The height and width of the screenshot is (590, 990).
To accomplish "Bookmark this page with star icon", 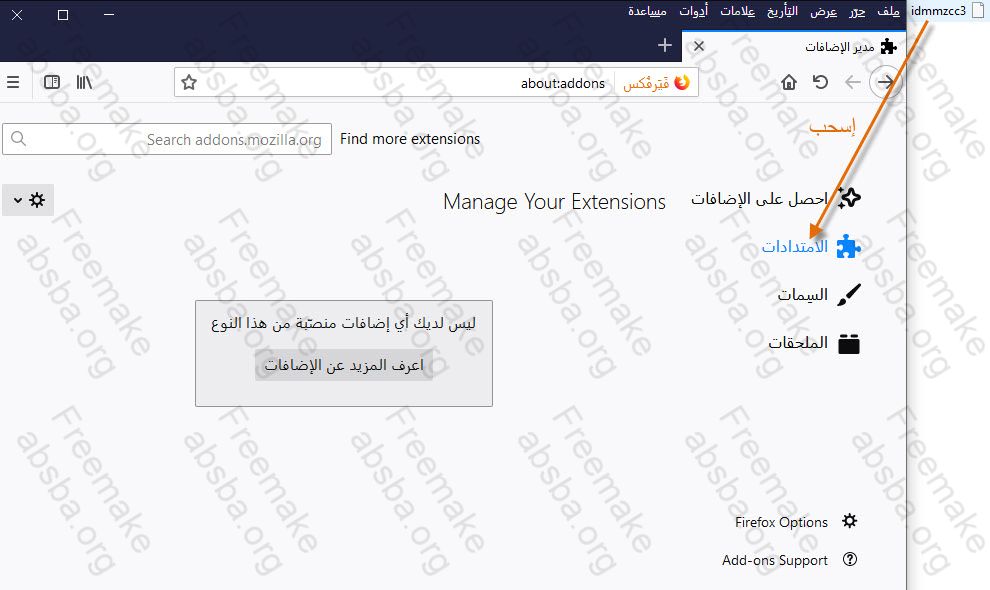I will pyautogui.click(x=189, y=83).
